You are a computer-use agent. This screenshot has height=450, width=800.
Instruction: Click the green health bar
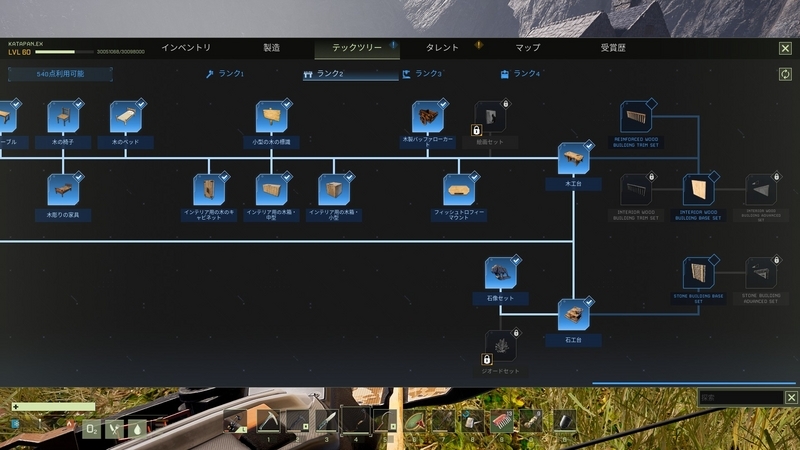[54, 407]
